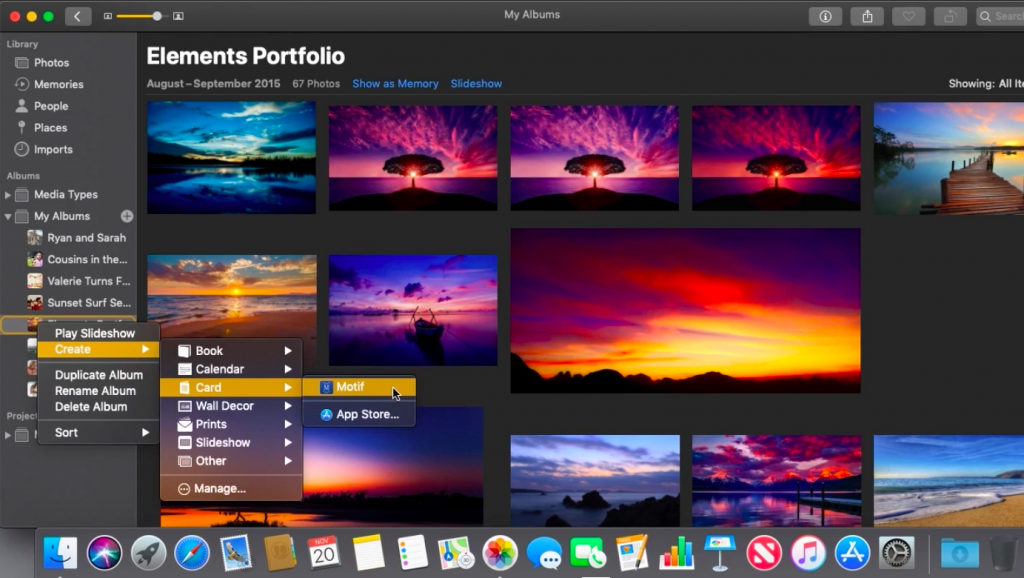Click the Photos app Dock icon

point(500,553)
